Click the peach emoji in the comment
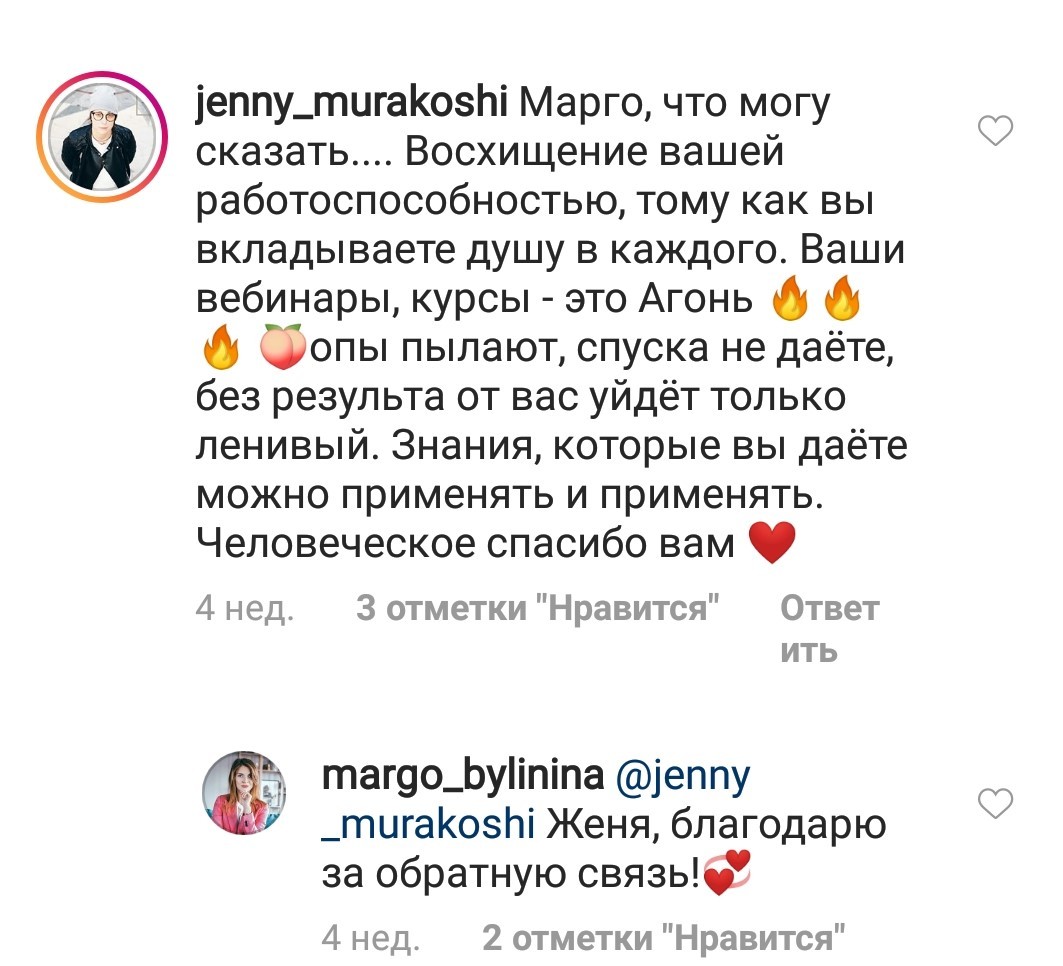This screenshot has height=966, width=1063. [x=283, y=347]
